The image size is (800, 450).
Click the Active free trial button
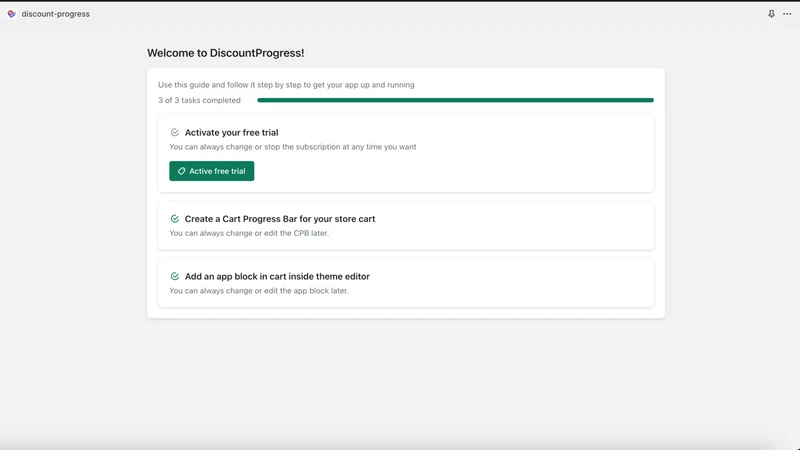pos(212,171)
